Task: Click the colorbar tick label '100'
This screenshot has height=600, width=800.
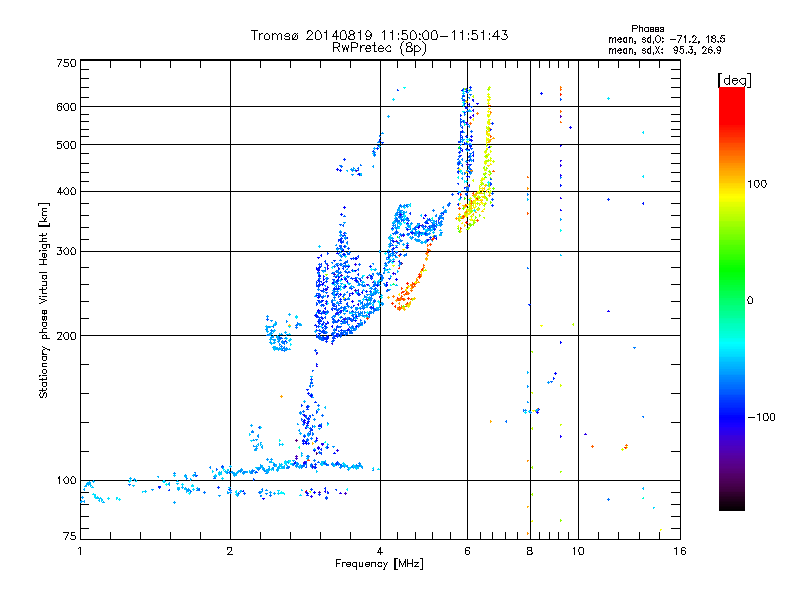Action: (757, 184)
